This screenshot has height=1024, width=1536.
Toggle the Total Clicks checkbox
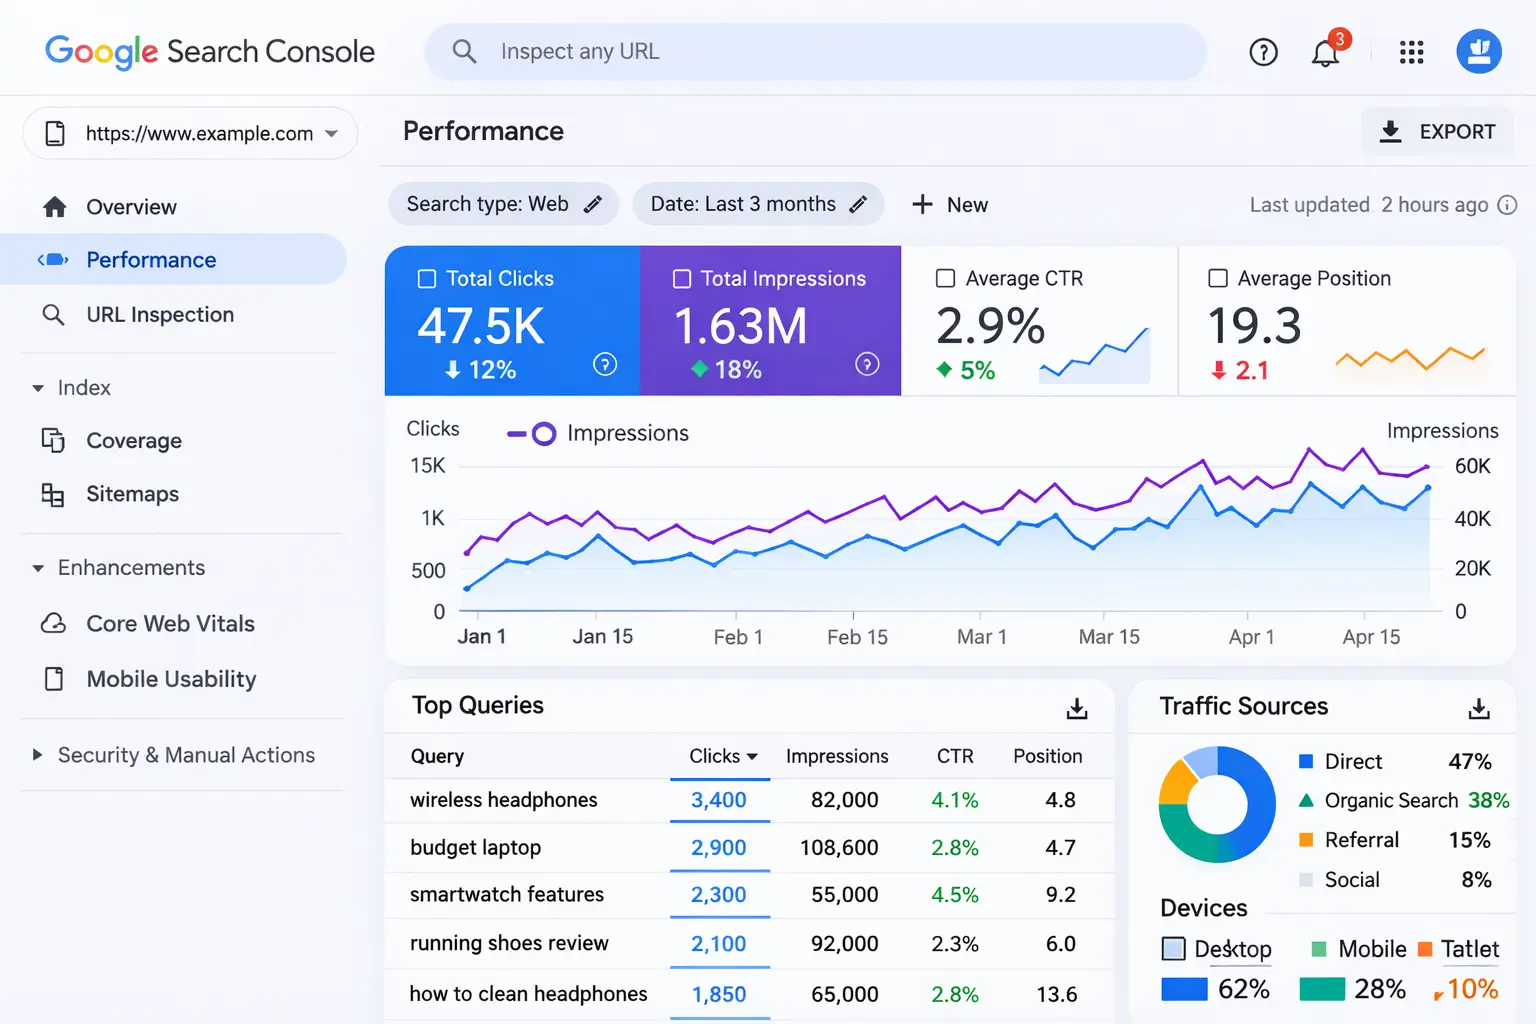tap(427, 279)
